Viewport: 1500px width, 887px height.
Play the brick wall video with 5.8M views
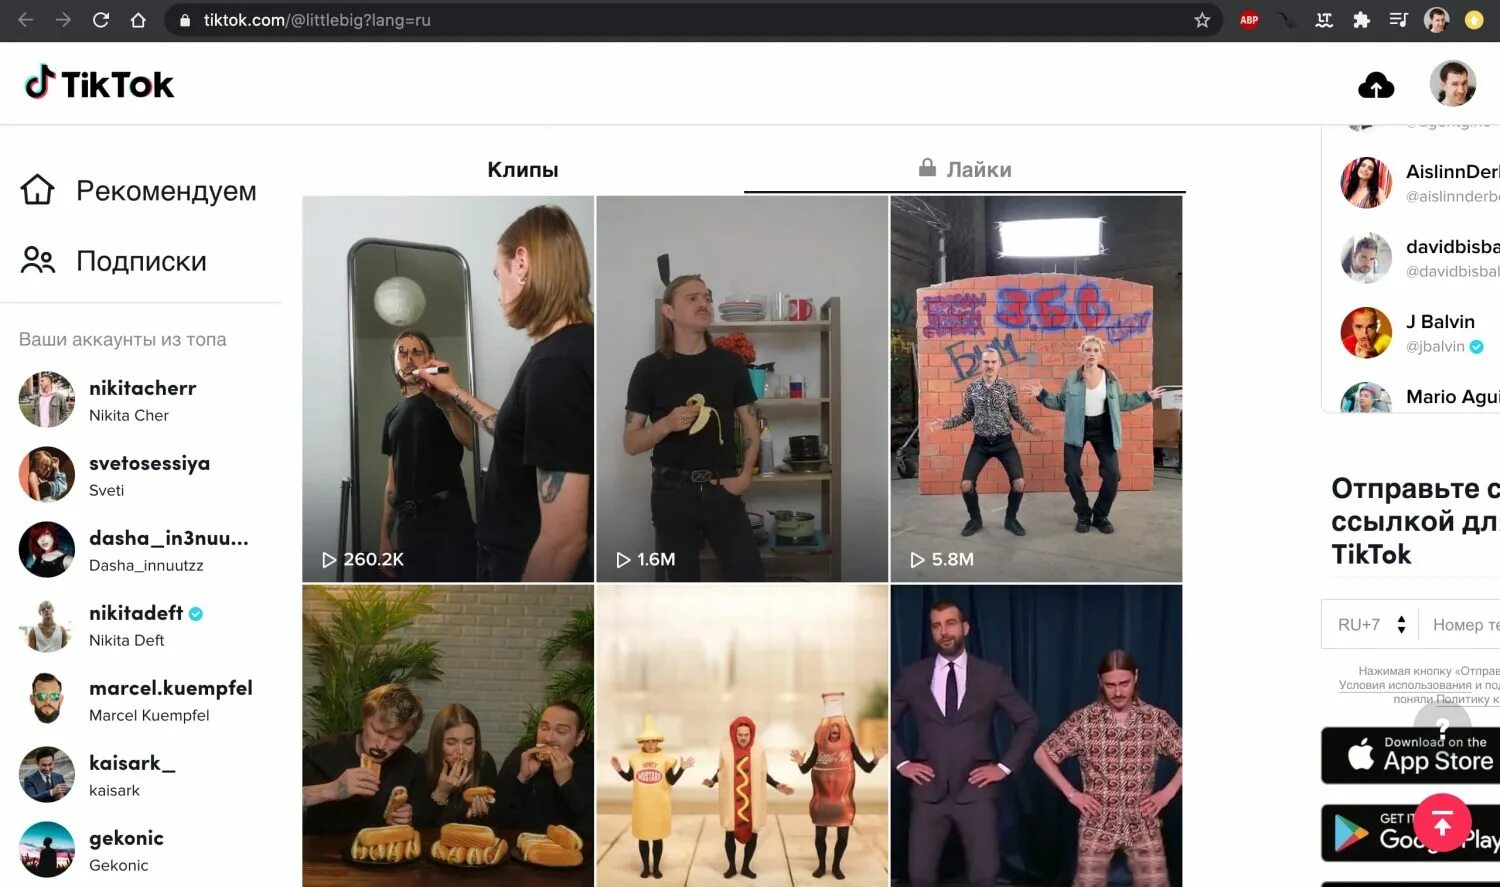1036,388
